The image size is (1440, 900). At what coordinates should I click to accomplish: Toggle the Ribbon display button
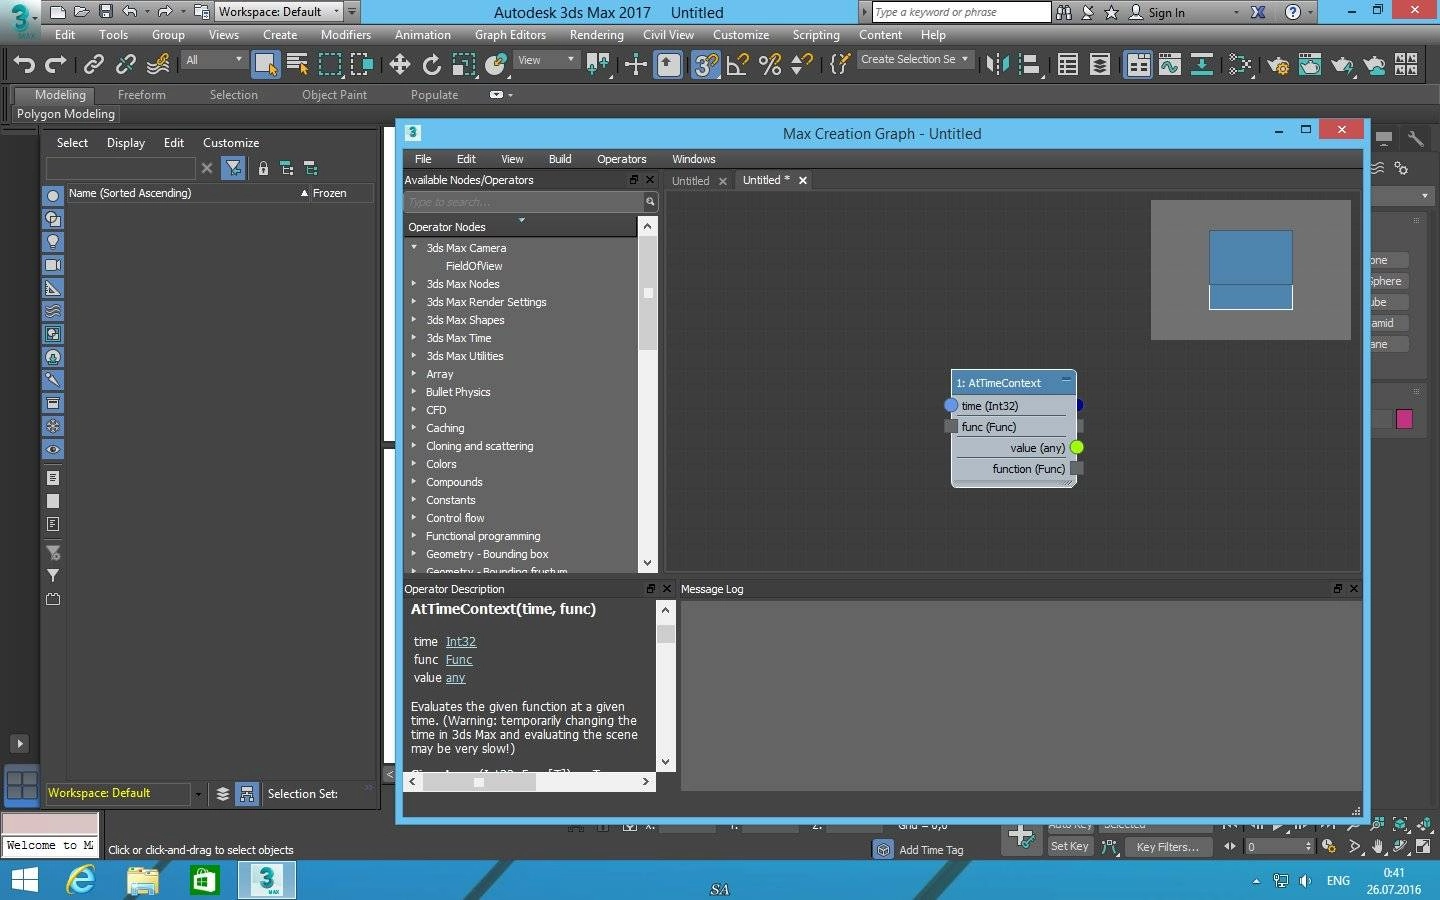click(x=1138, y=65)
